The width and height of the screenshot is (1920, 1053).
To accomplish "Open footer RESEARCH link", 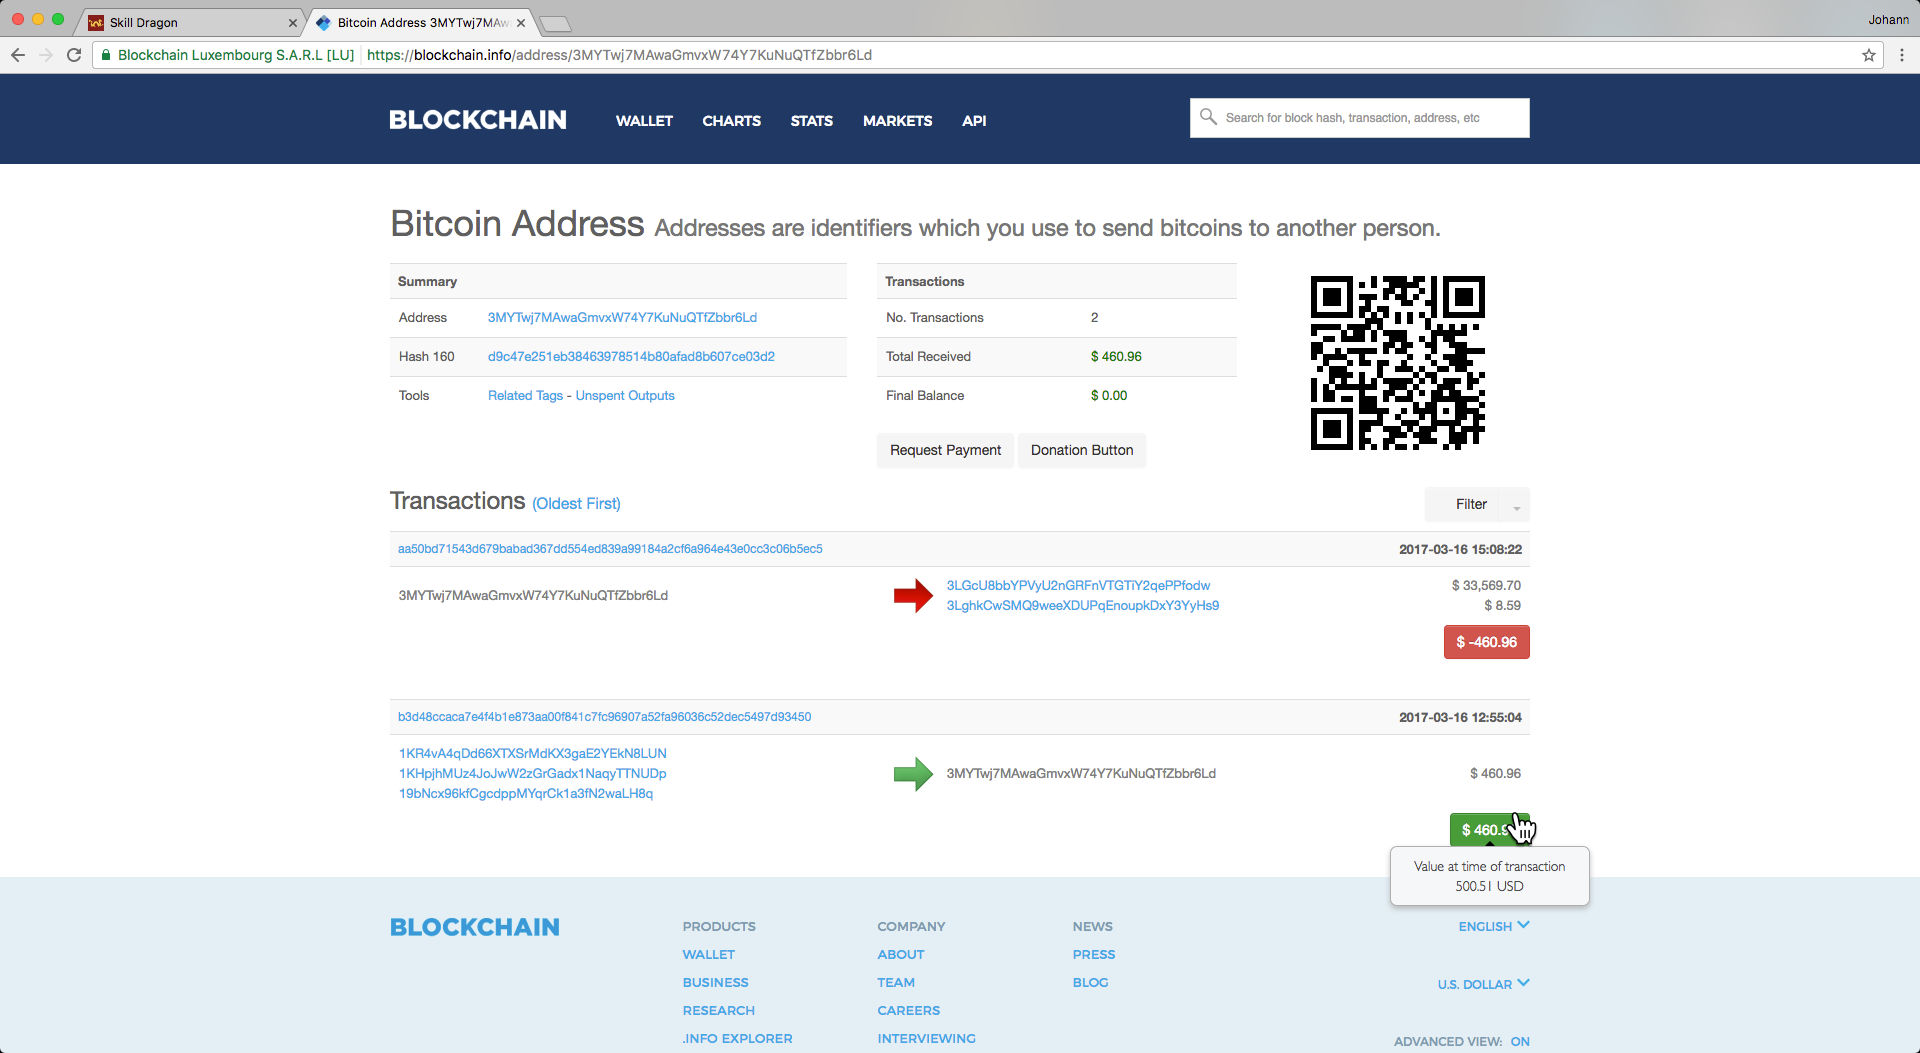I will pyautogui.click(x=718, y=1010).
